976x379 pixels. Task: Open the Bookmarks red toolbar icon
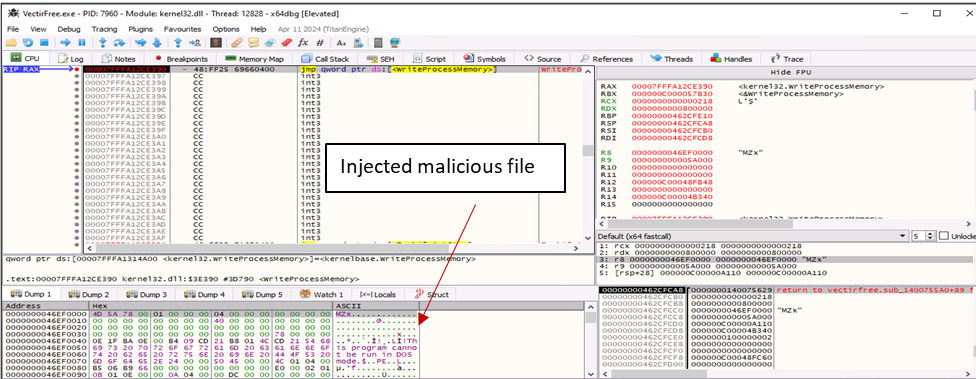coord(286,43)
